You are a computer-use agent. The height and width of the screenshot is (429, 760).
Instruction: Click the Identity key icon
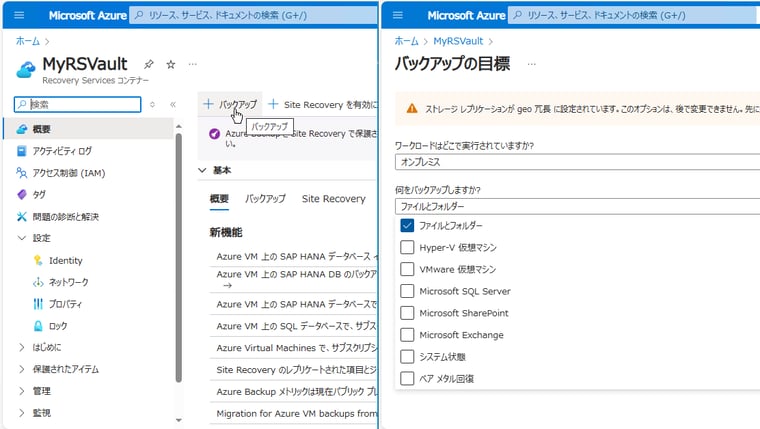click(38, 260)
